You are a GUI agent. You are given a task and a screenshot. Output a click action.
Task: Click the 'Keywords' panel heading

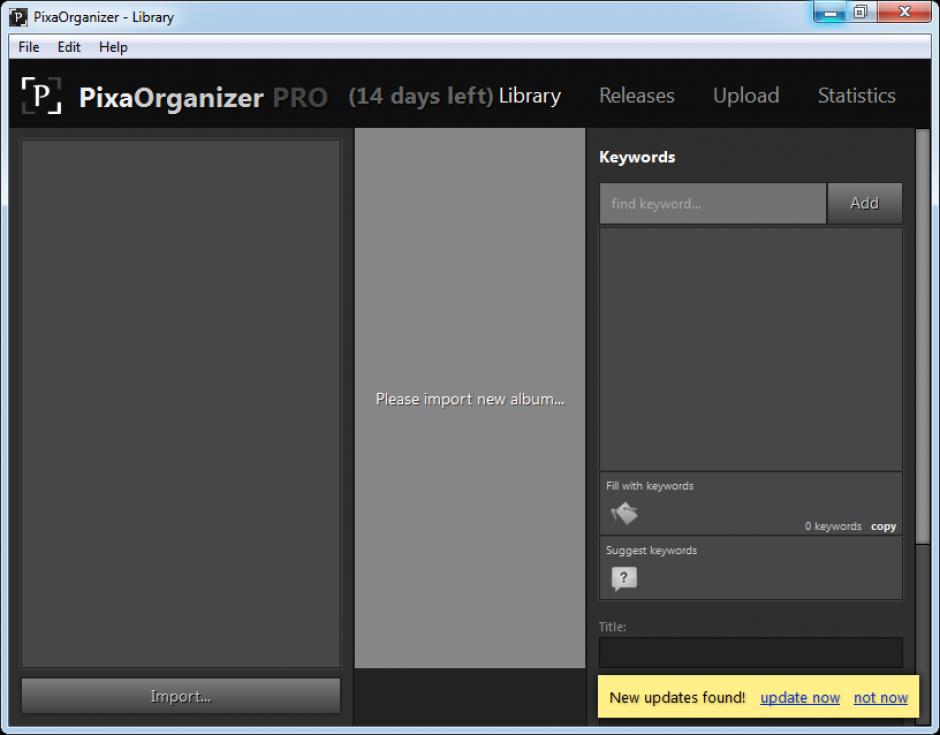637,157
